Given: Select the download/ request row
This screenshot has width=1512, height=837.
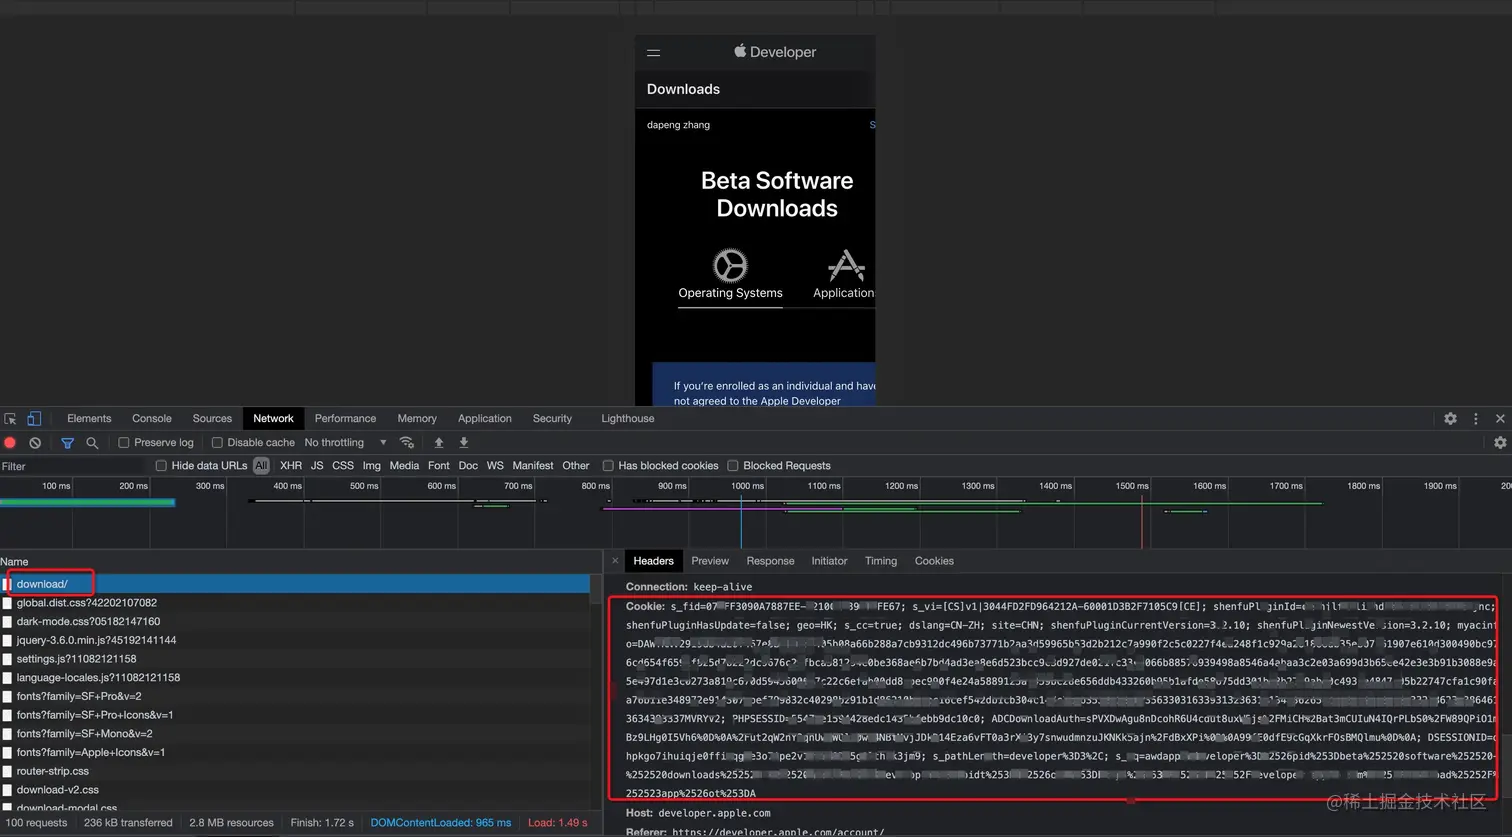Looking at the screenshot, I should point(295,584).
